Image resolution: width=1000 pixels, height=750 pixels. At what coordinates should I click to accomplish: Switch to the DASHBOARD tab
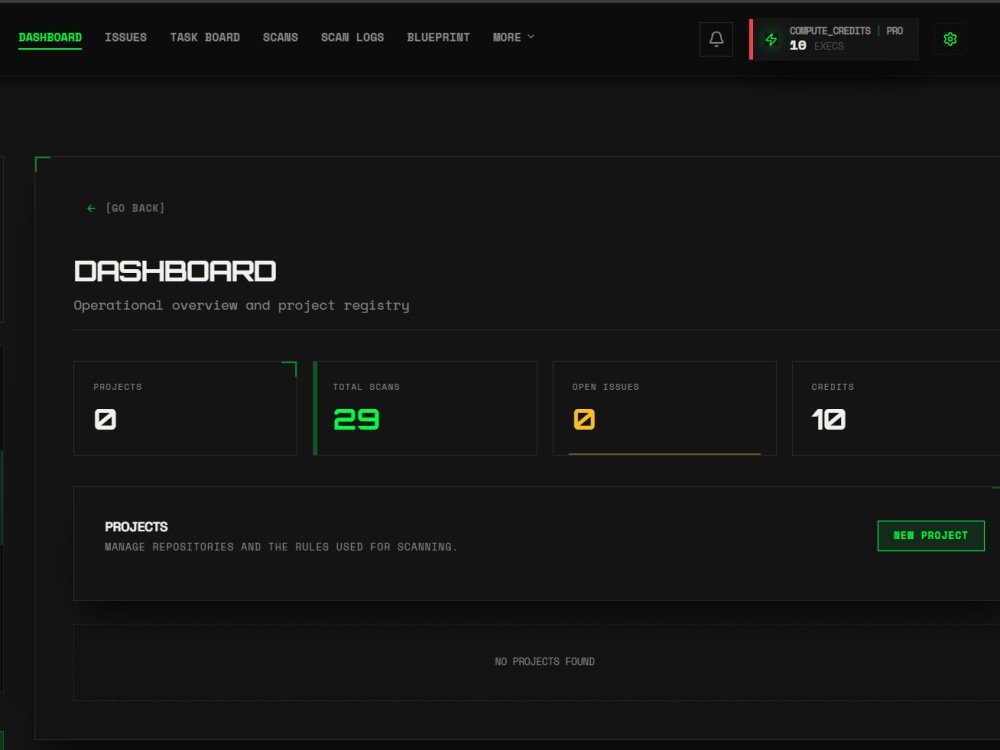(x=50, y=38)
